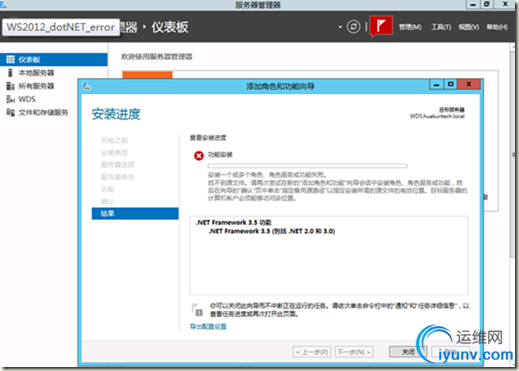Click the WDS role icon

coord(10,99)
